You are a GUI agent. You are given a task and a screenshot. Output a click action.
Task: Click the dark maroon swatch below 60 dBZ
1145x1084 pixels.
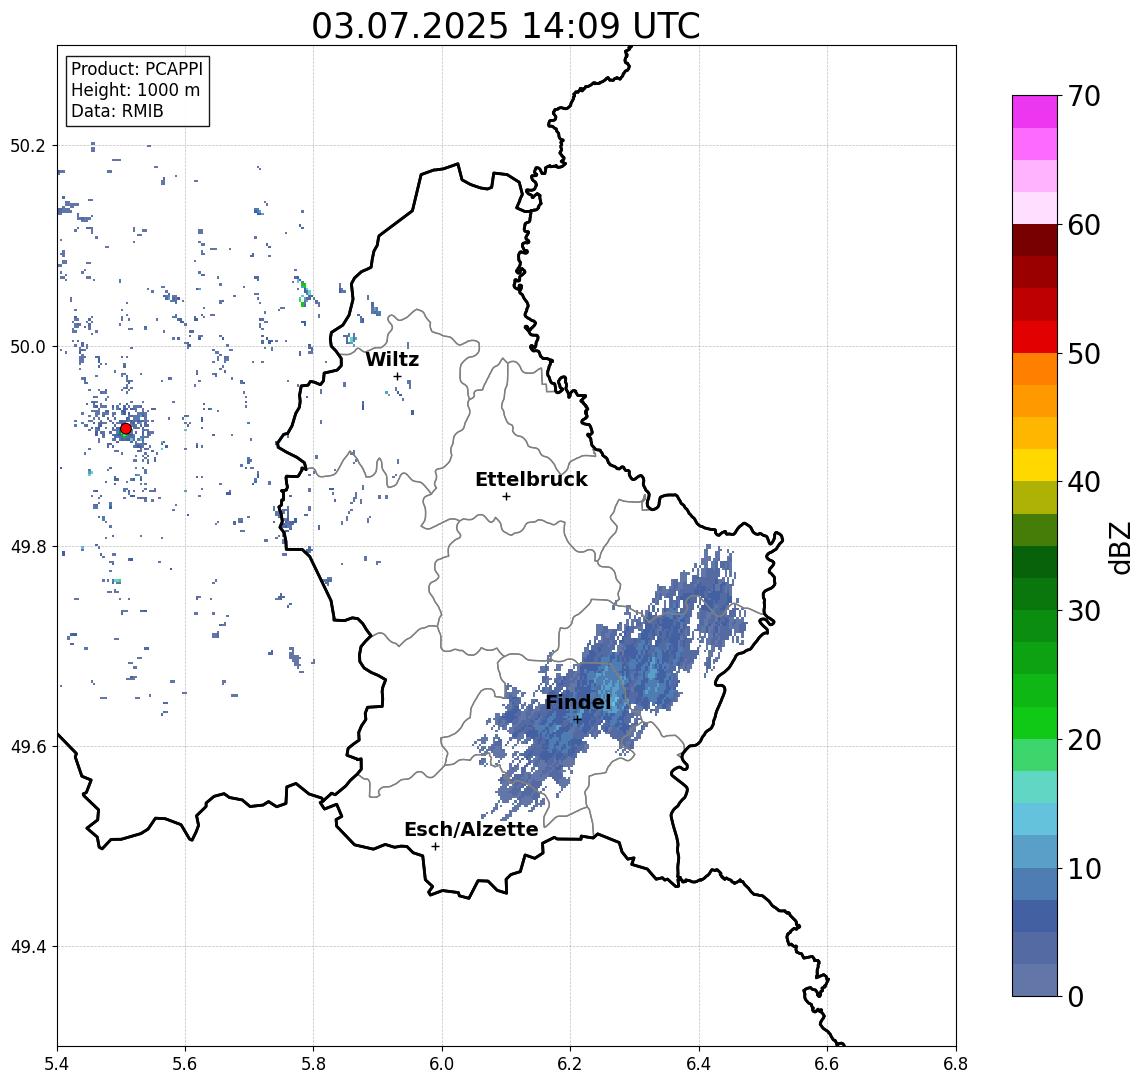(1035, 240)
